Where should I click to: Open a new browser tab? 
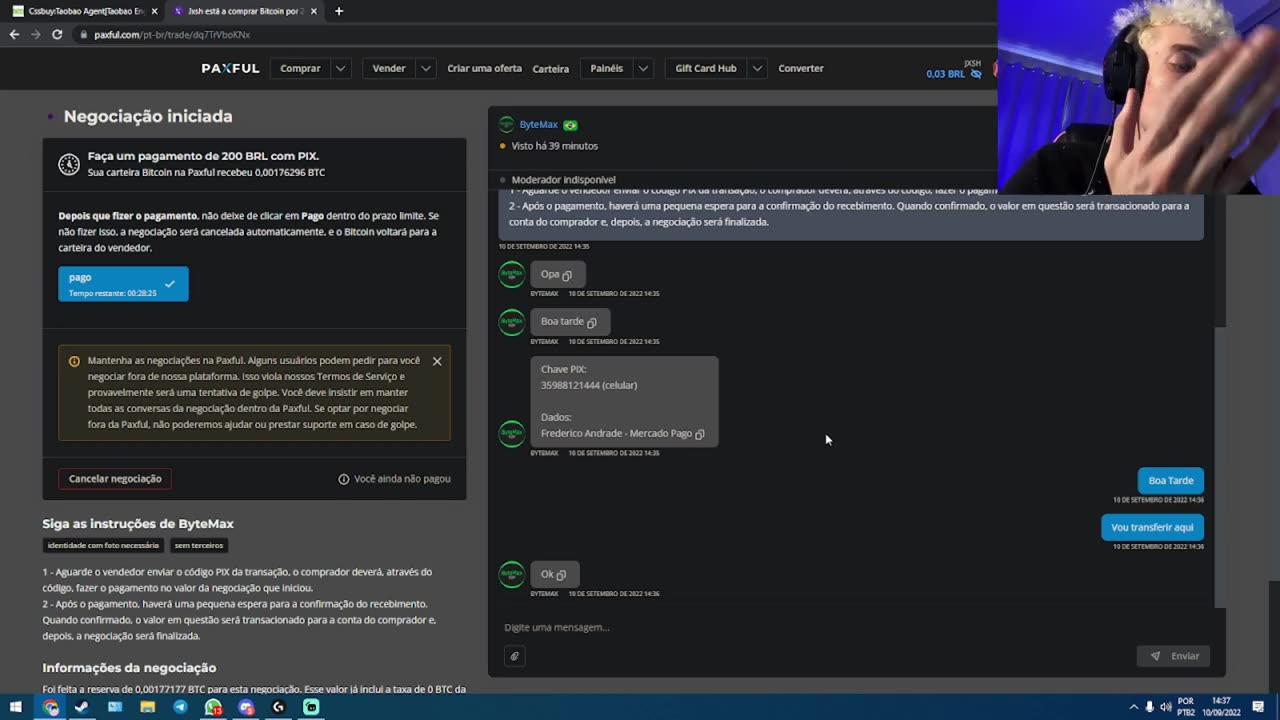339,11
